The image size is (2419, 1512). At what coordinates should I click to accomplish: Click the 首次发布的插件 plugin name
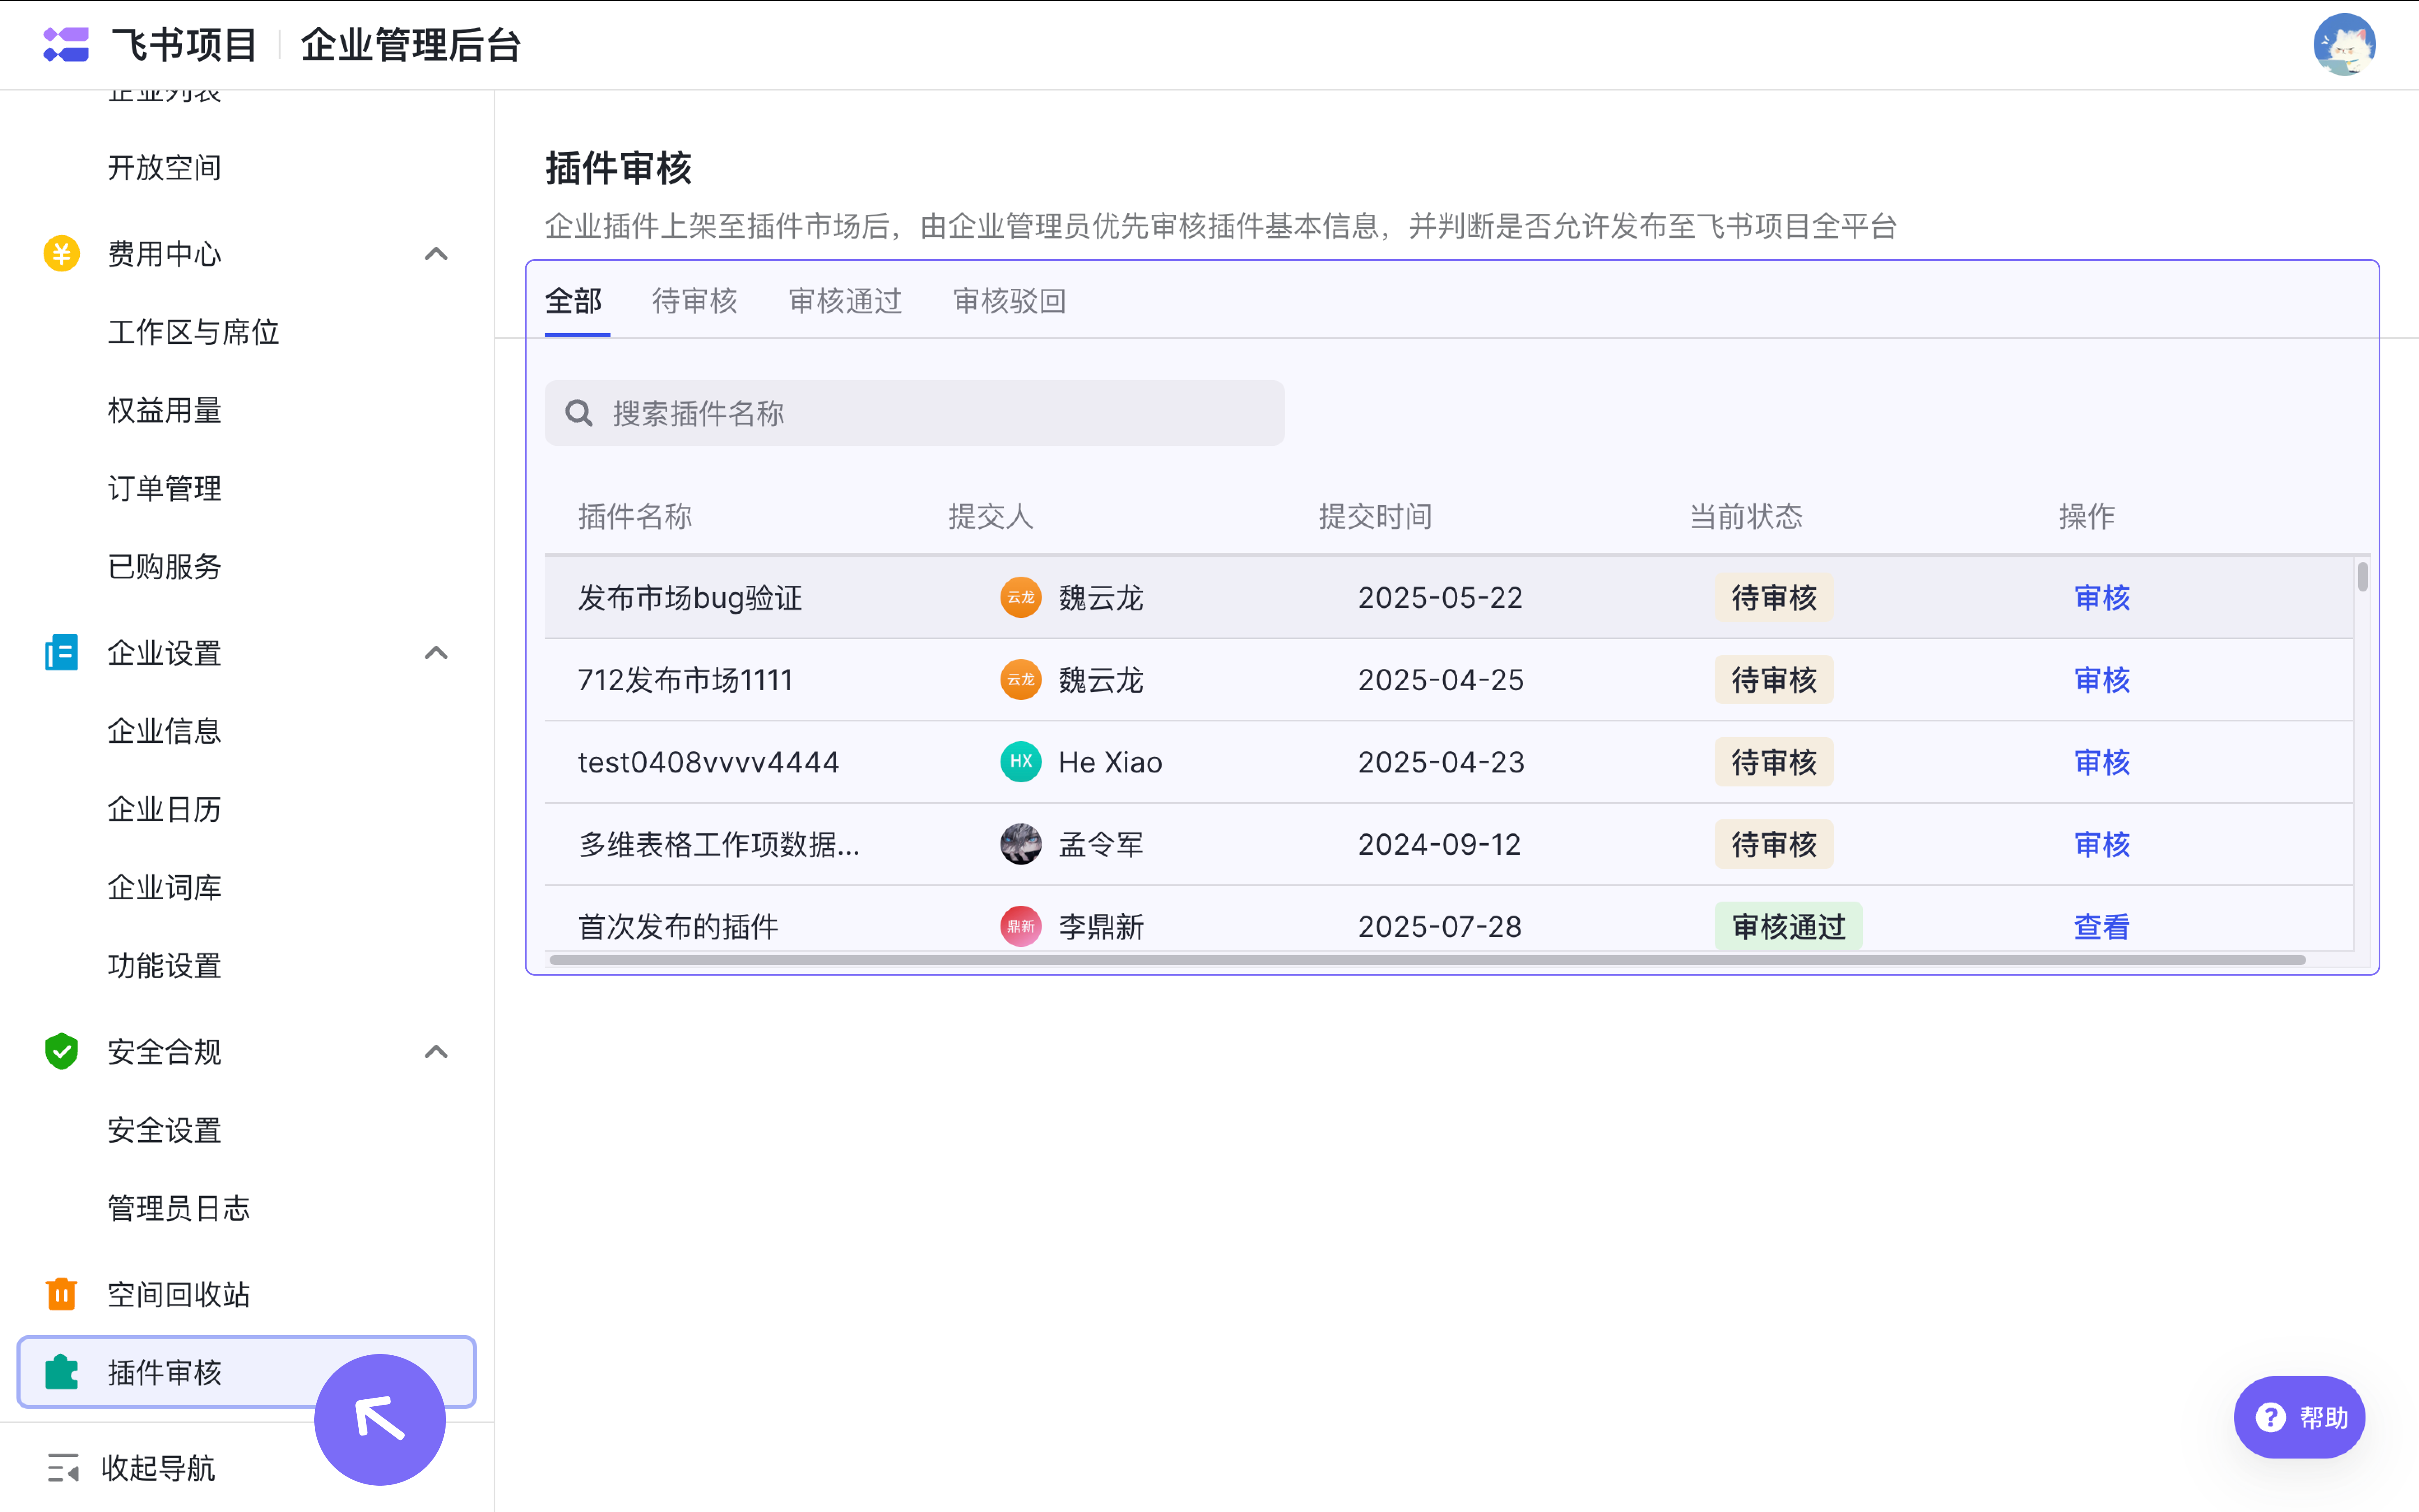coord(678,927)
